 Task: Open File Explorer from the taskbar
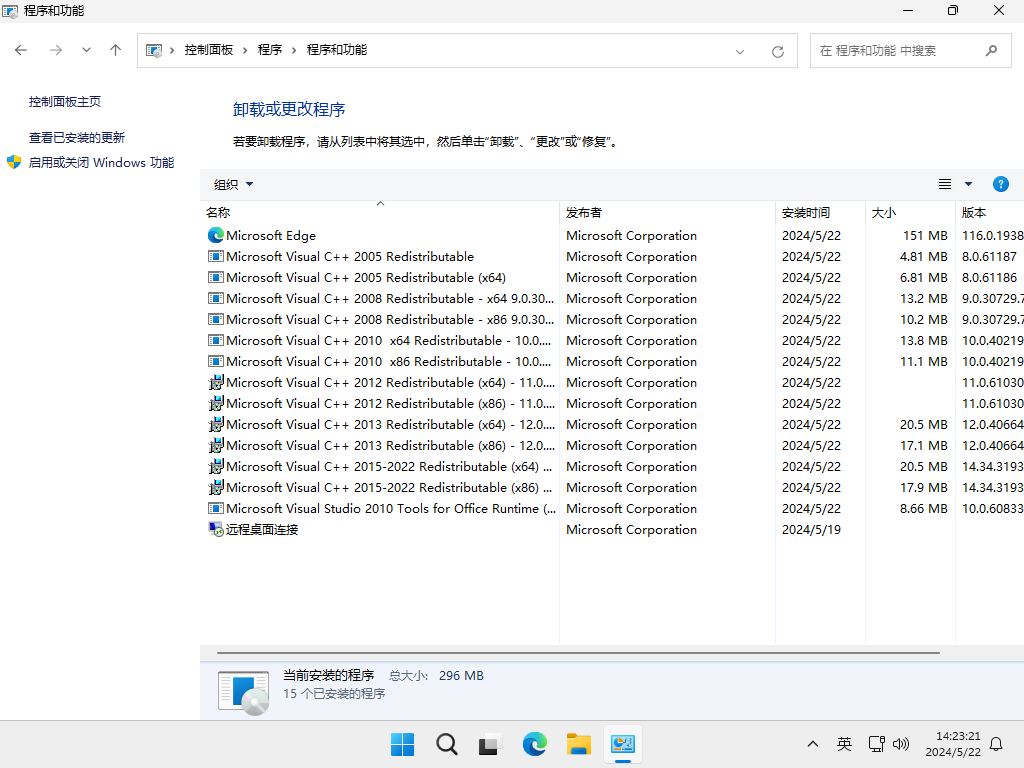point(579,744)
